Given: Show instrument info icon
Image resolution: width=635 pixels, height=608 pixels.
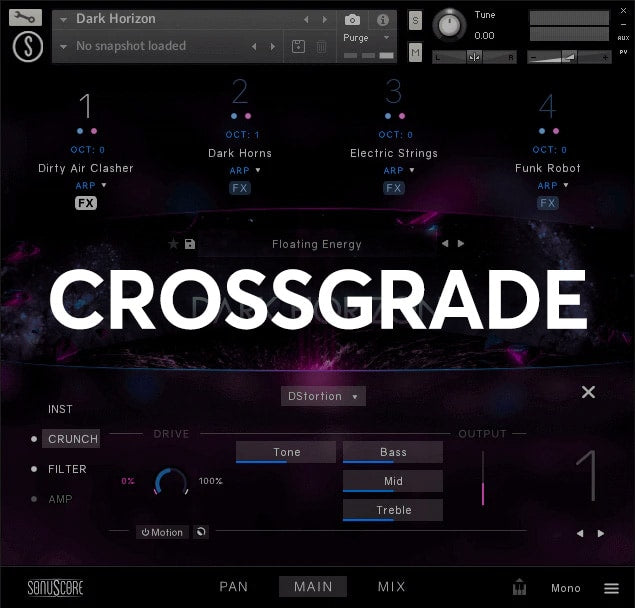Looking at the screenshot, I should (x=383, y=19).
